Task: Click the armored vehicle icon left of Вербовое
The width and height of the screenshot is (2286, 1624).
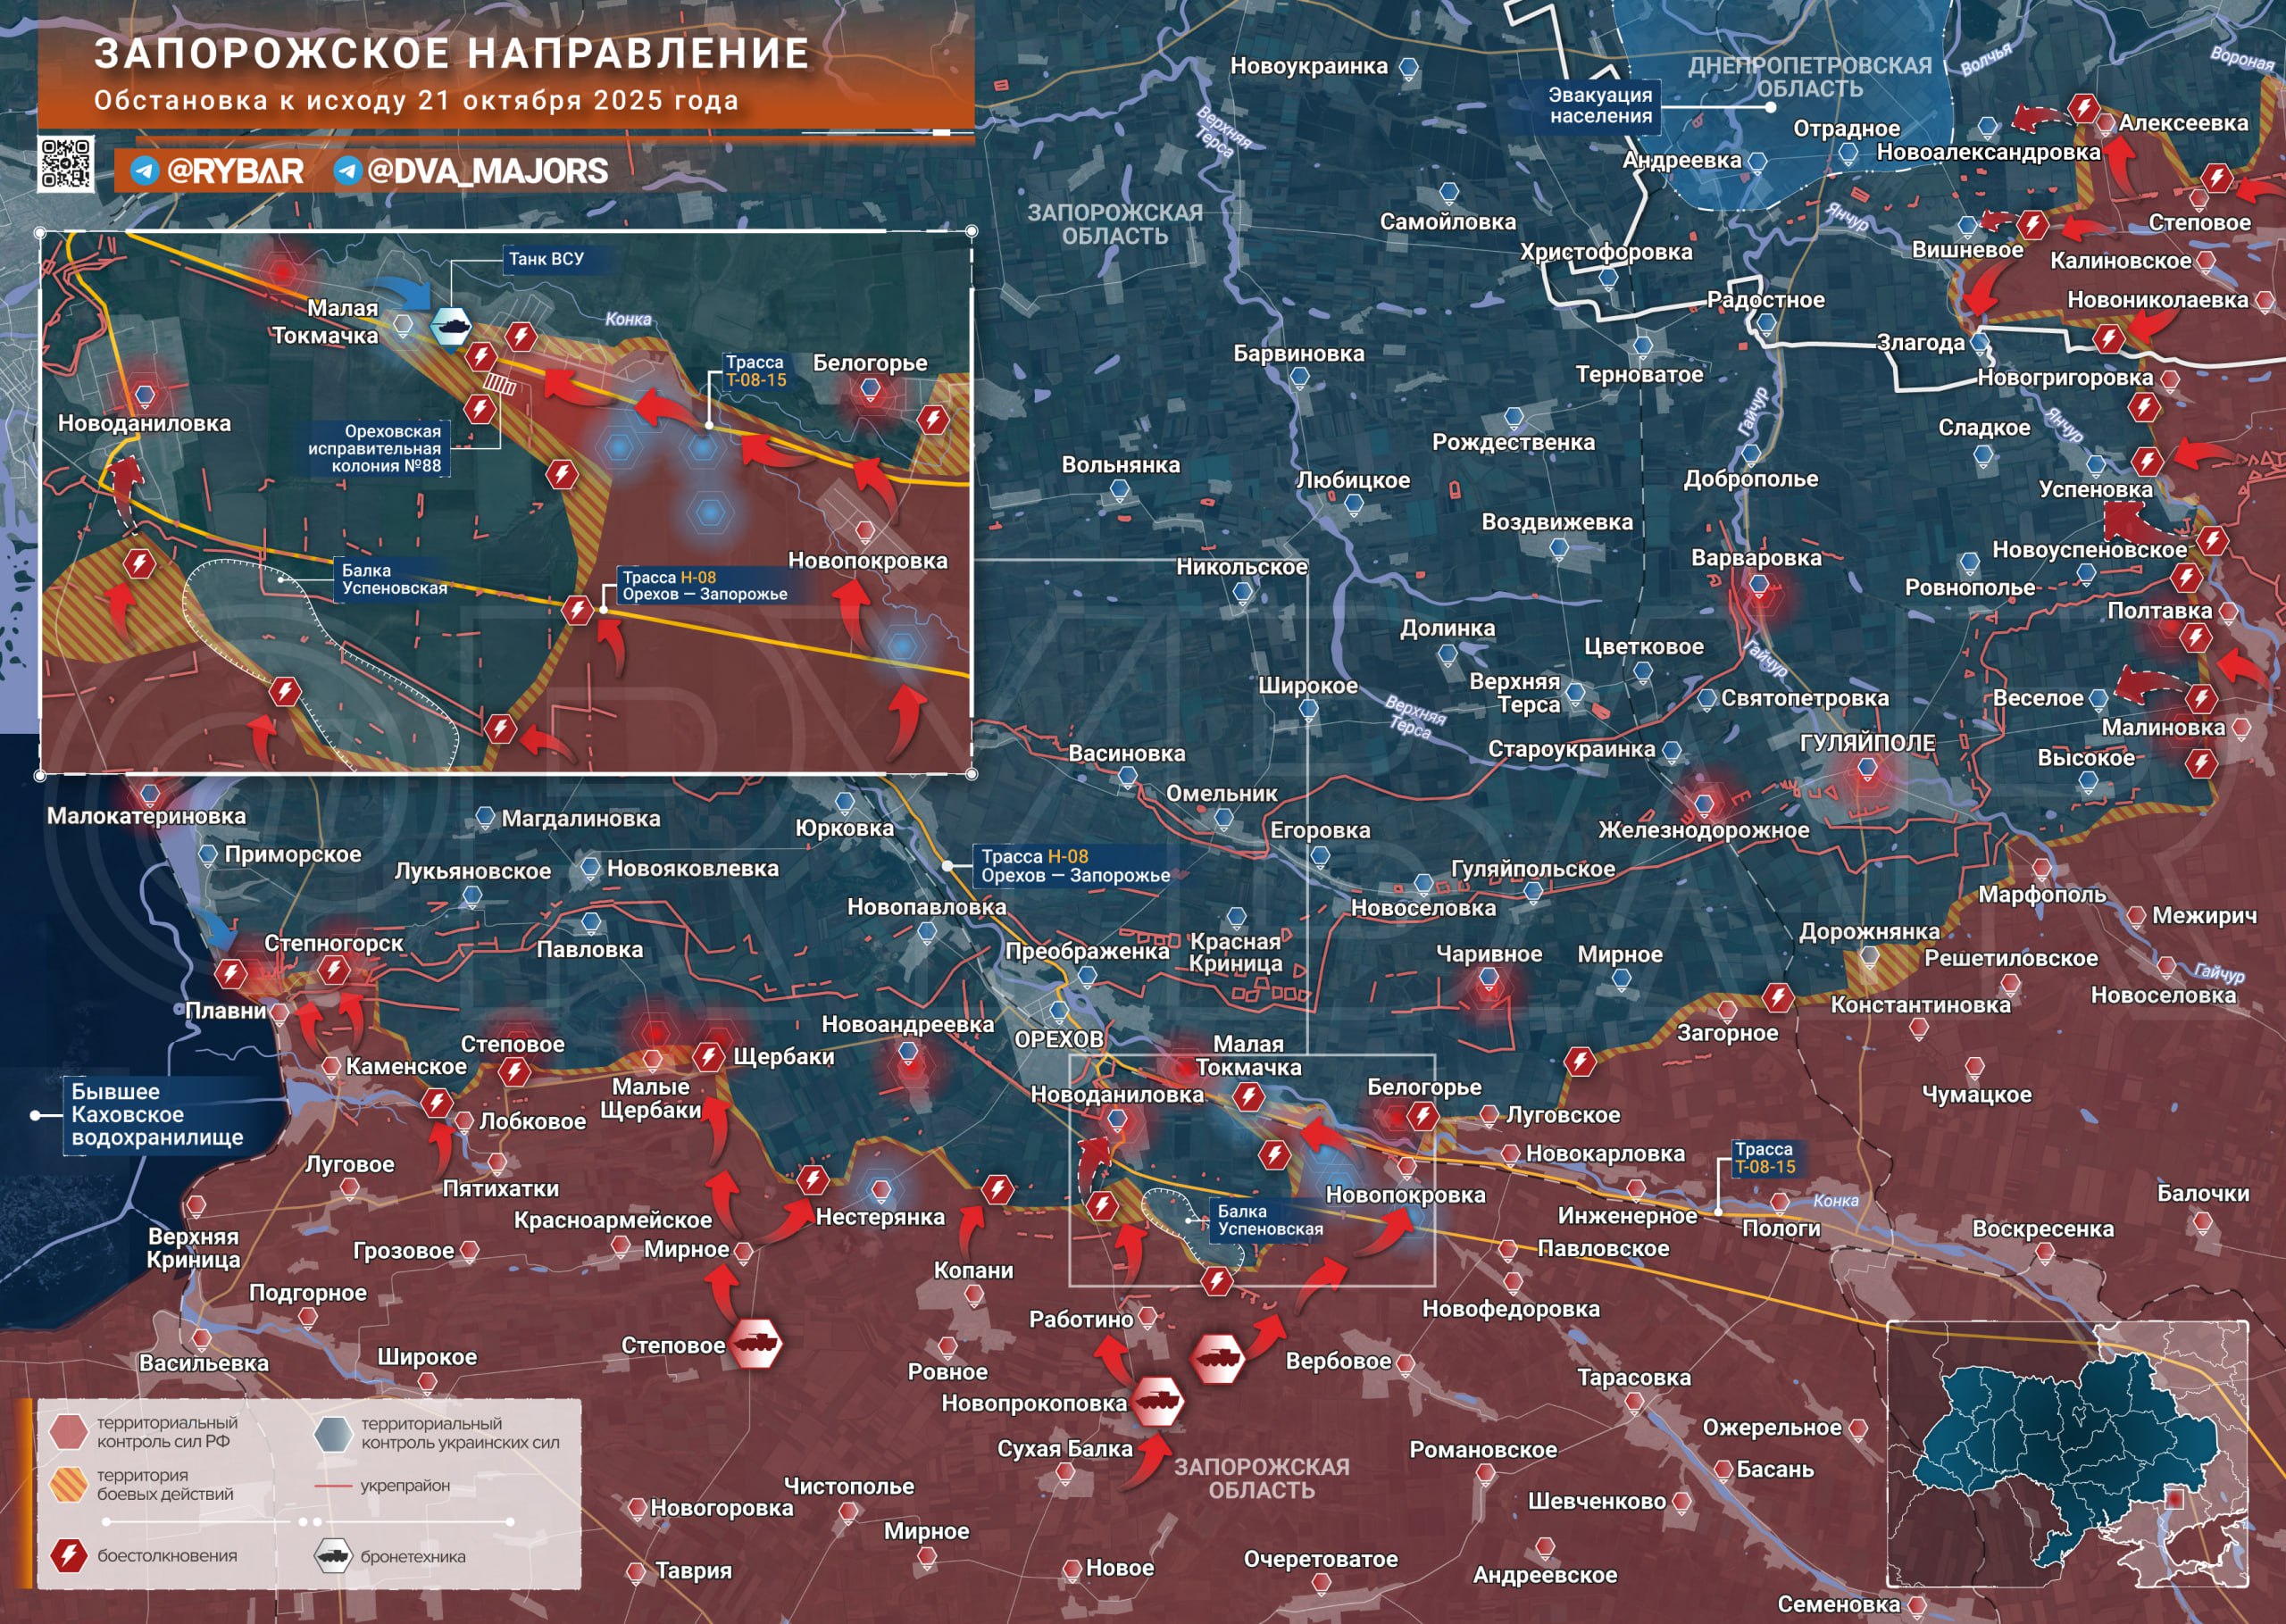Action: [x=1217, y=1358]
